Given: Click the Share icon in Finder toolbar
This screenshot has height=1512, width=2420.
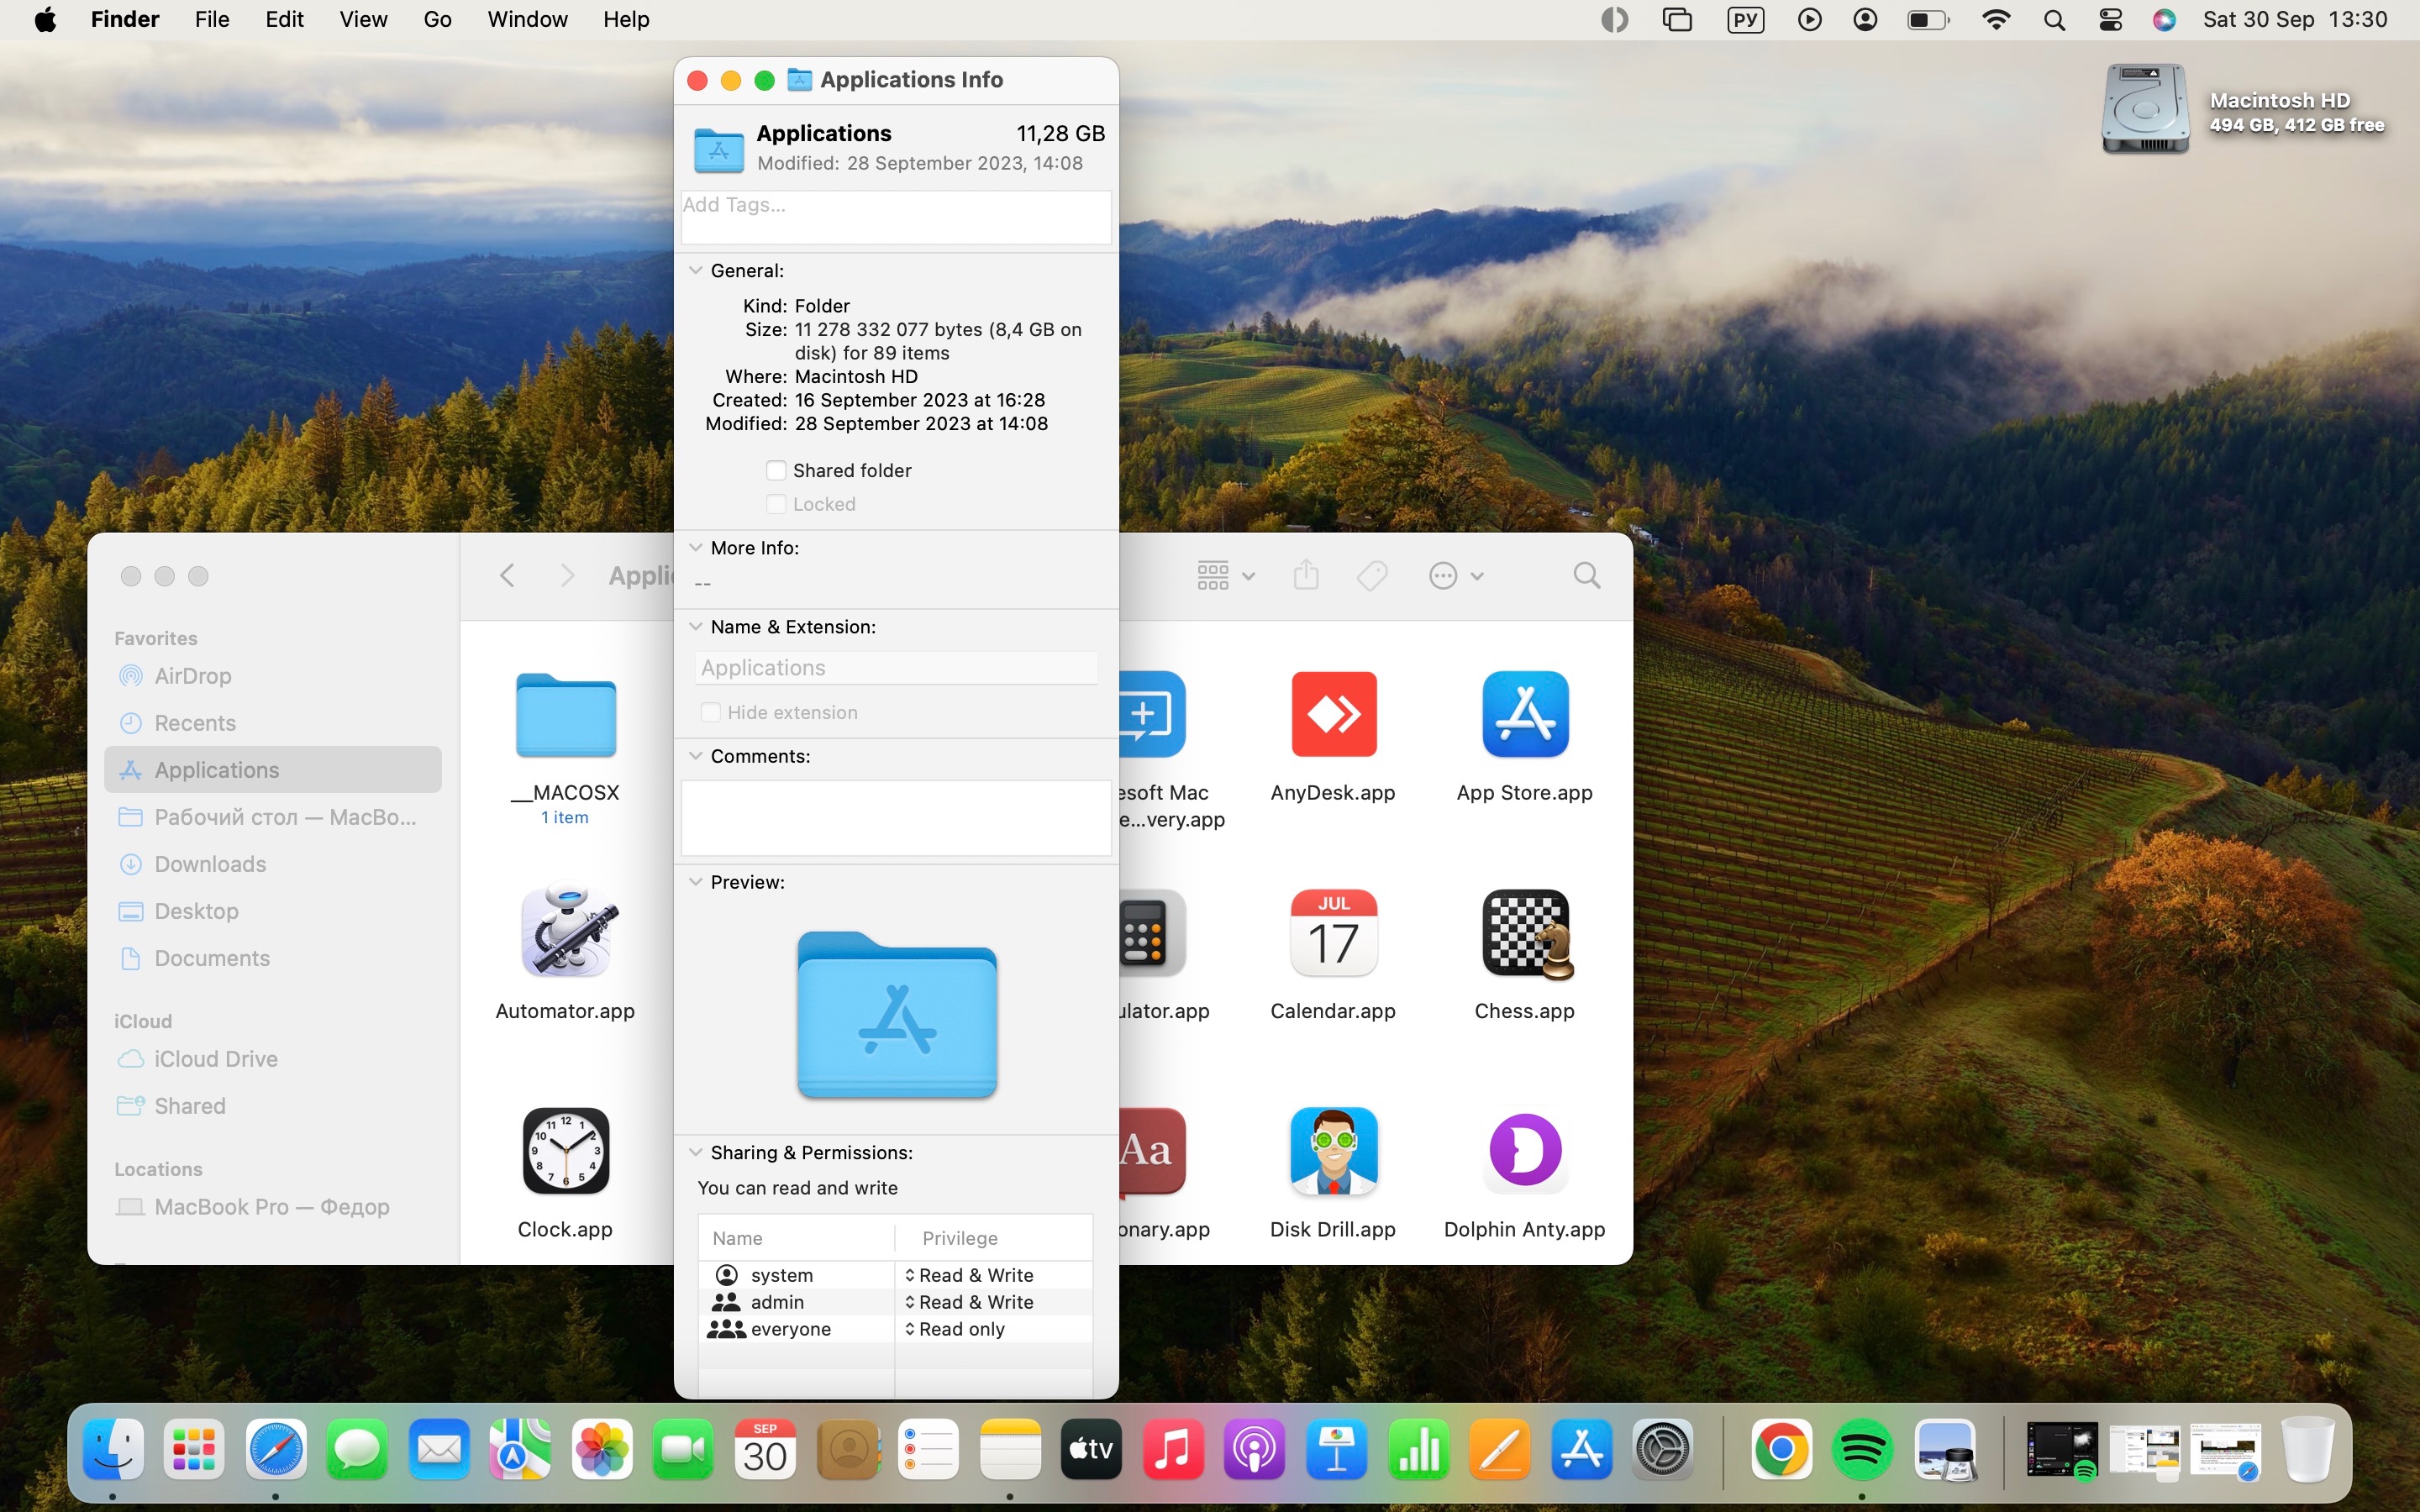Looking at the screenshot, I should 1306,575.
